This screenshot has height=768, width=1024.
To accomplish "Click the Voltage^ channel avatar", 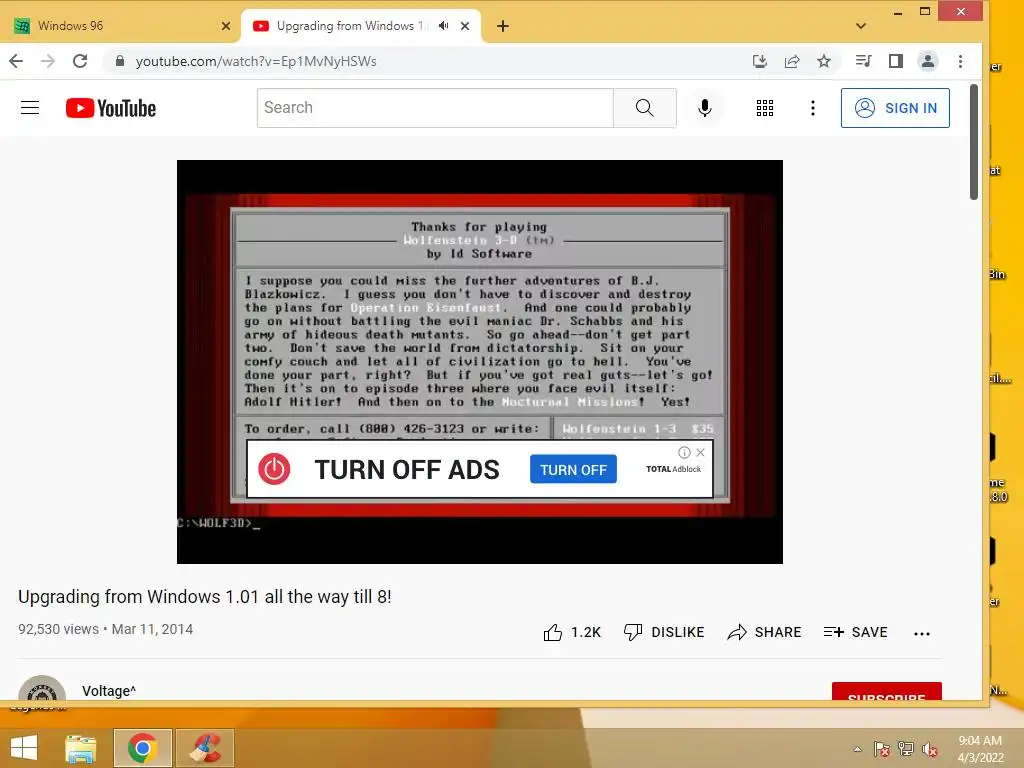I will pyautogui.click(x=42, y=688).
